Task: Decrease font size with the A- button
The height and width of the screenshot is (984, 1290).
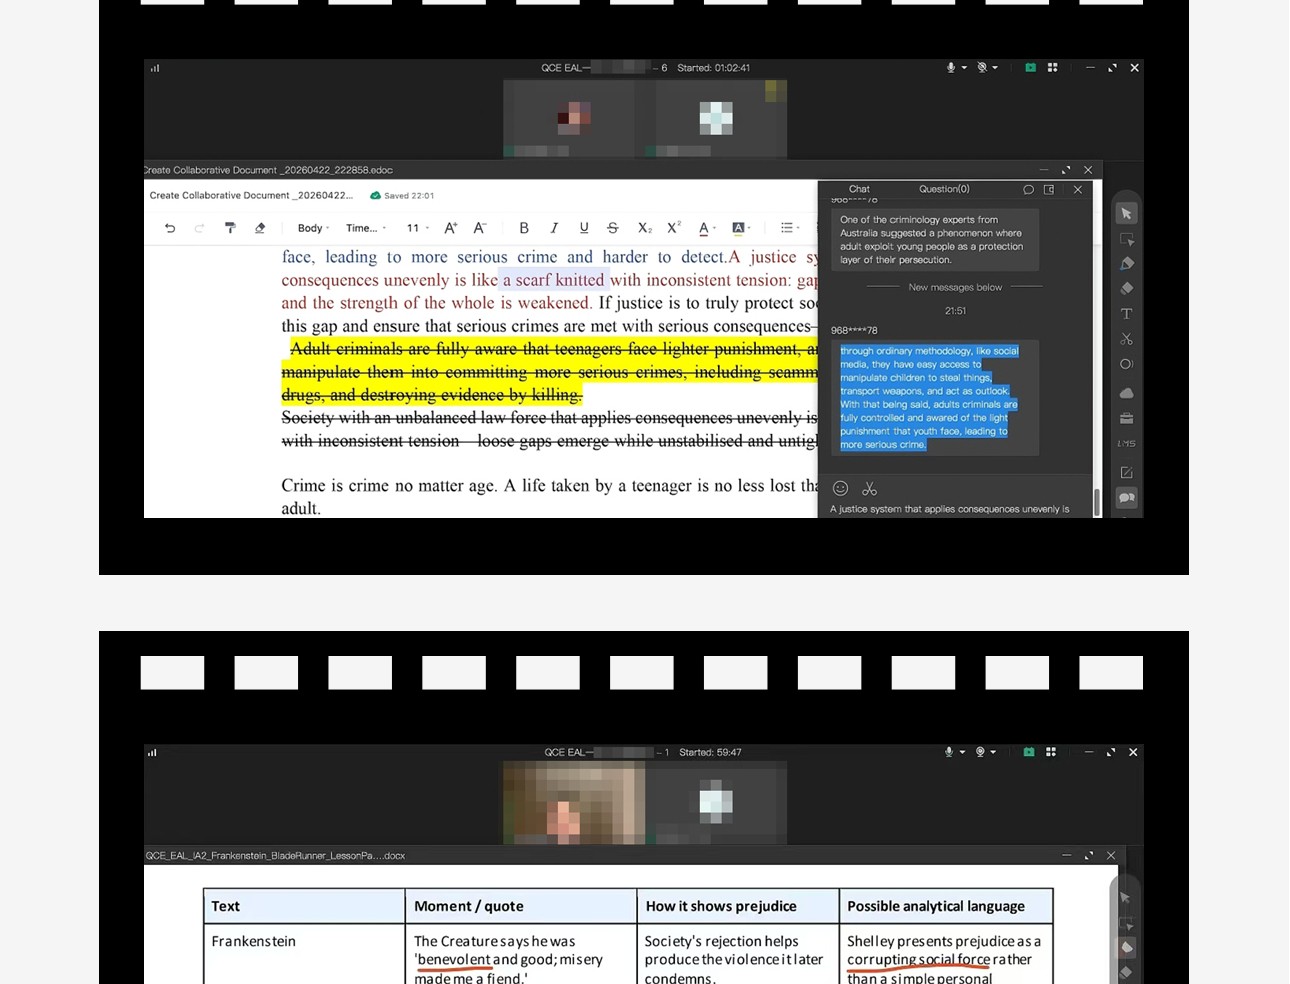Action: click(480, 228)
